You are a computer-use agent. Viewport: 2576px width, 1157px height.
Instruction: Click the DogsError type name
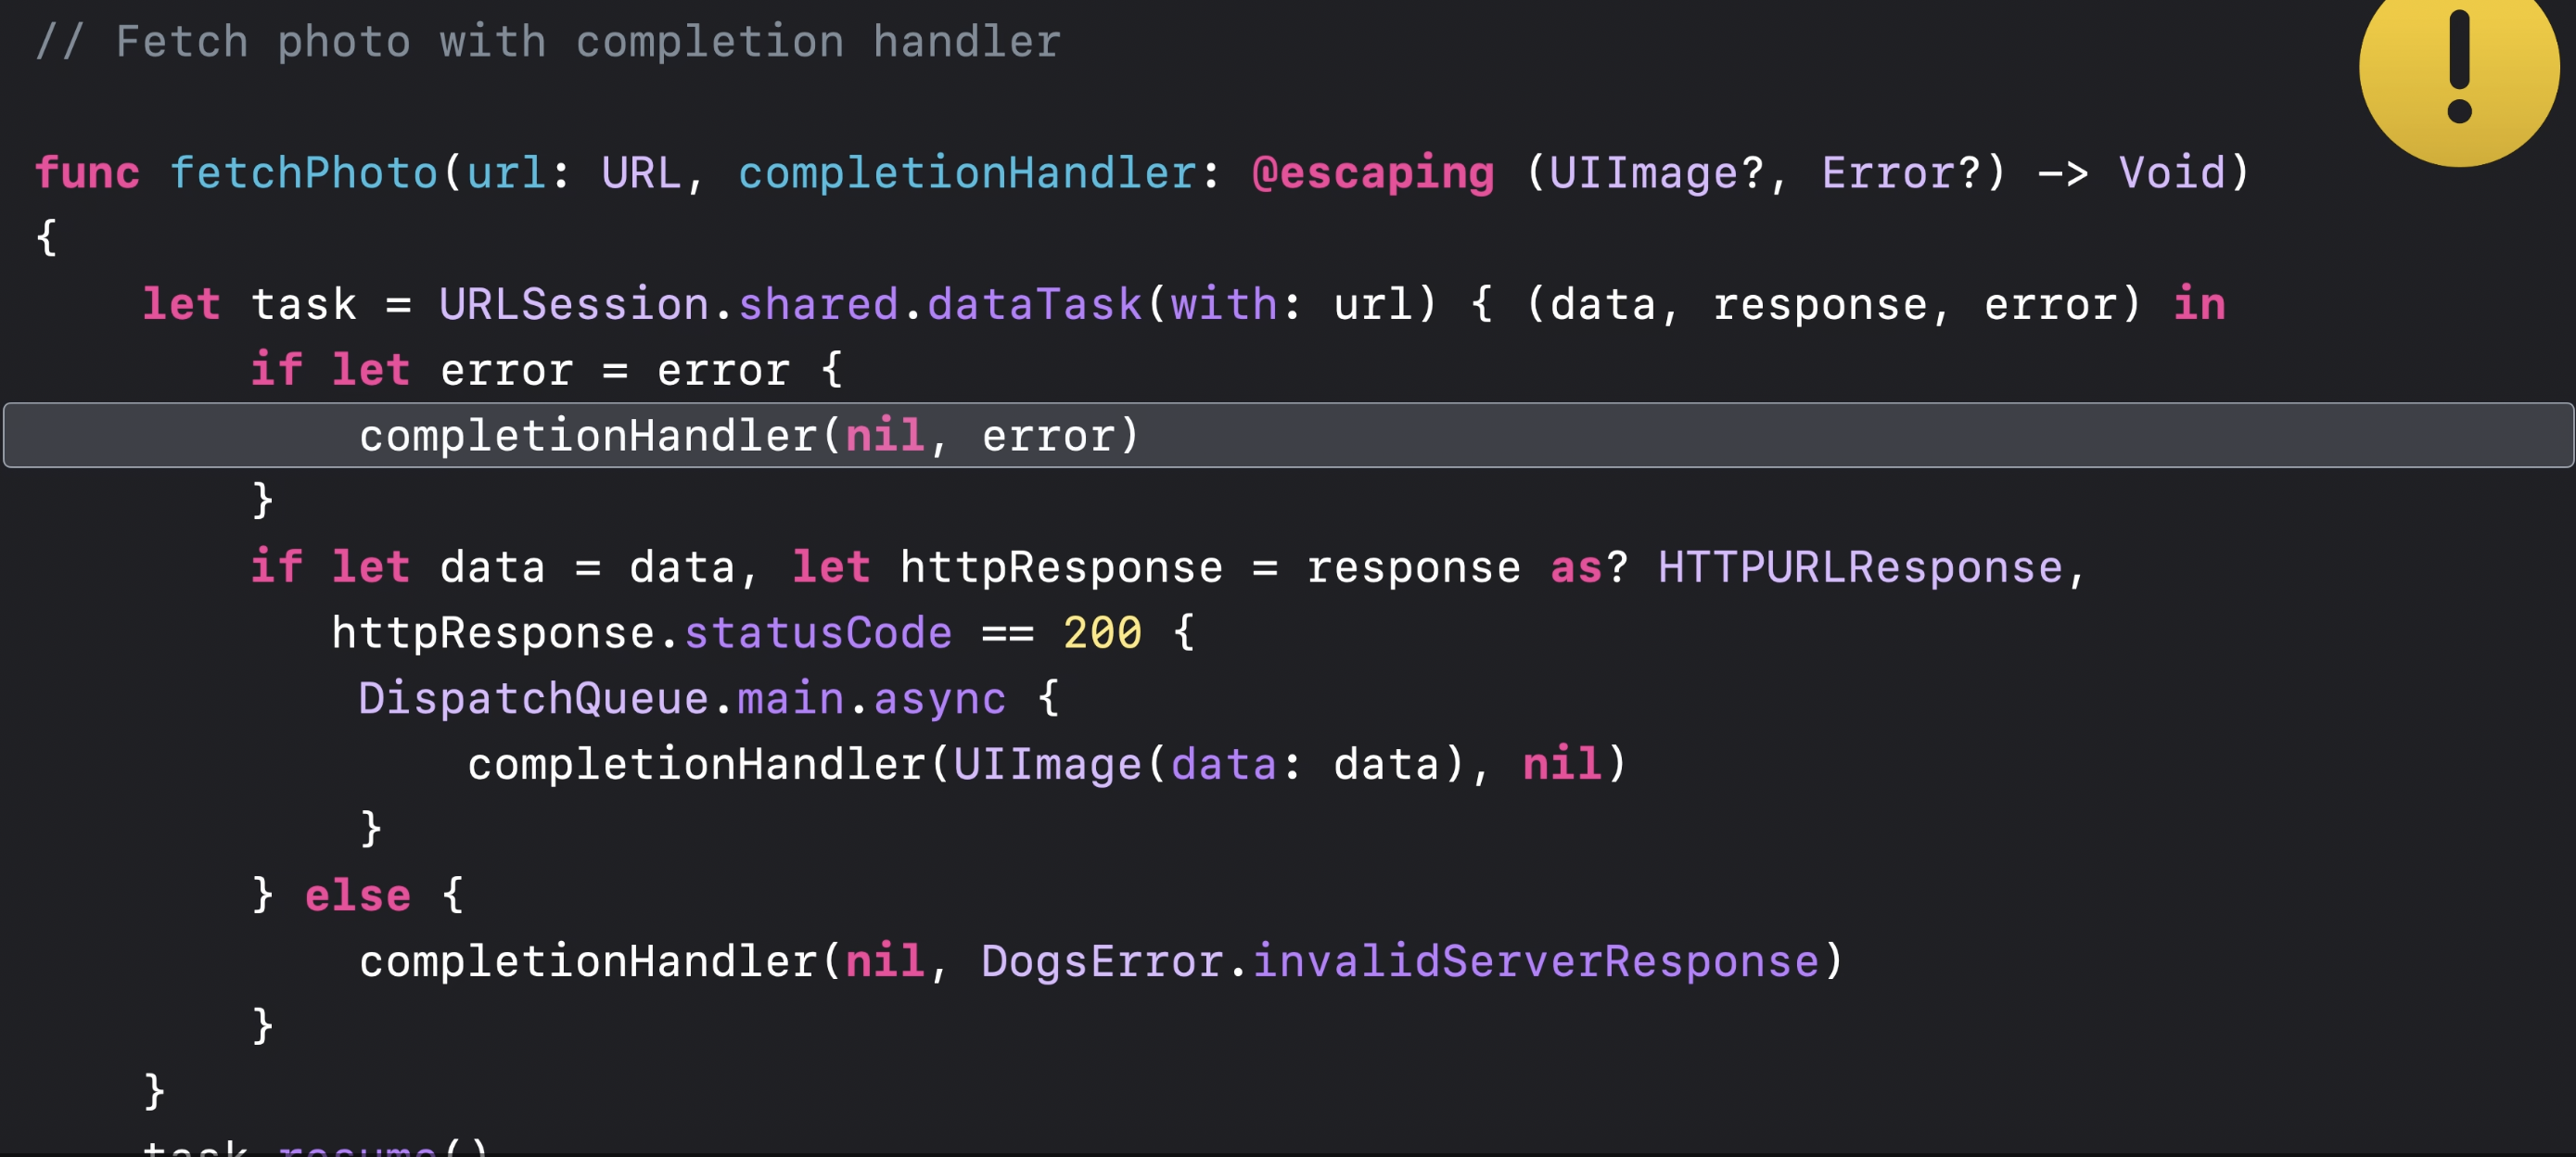coord(1101,961)
